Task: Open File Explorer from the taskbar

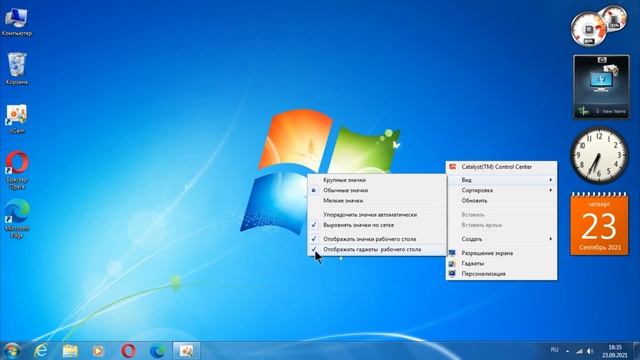Action: tap(70, 351)
